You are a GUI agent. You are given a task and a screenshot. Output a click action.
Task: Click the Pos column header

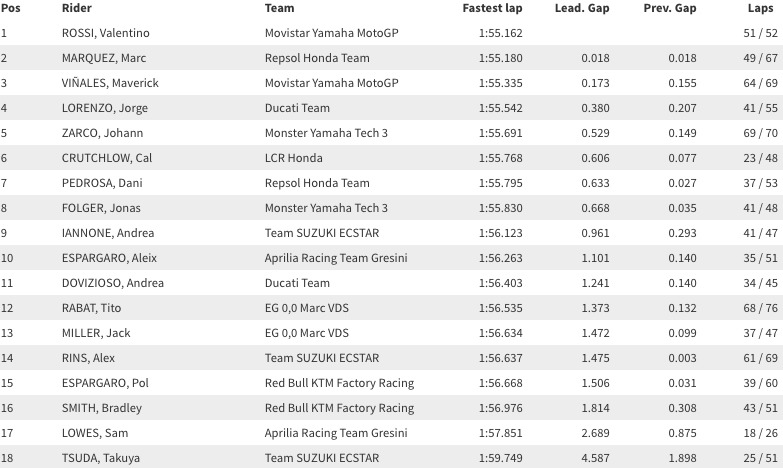click(10, 8)
